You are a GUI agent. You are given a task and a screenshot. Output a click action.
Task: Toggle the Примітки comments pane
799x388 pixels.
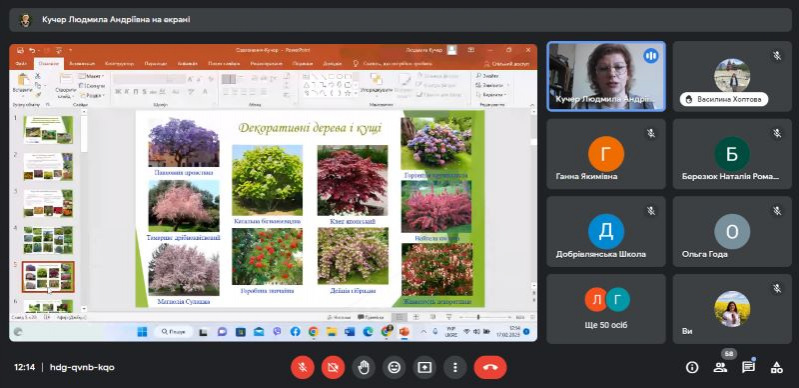(x=371, y=317)
